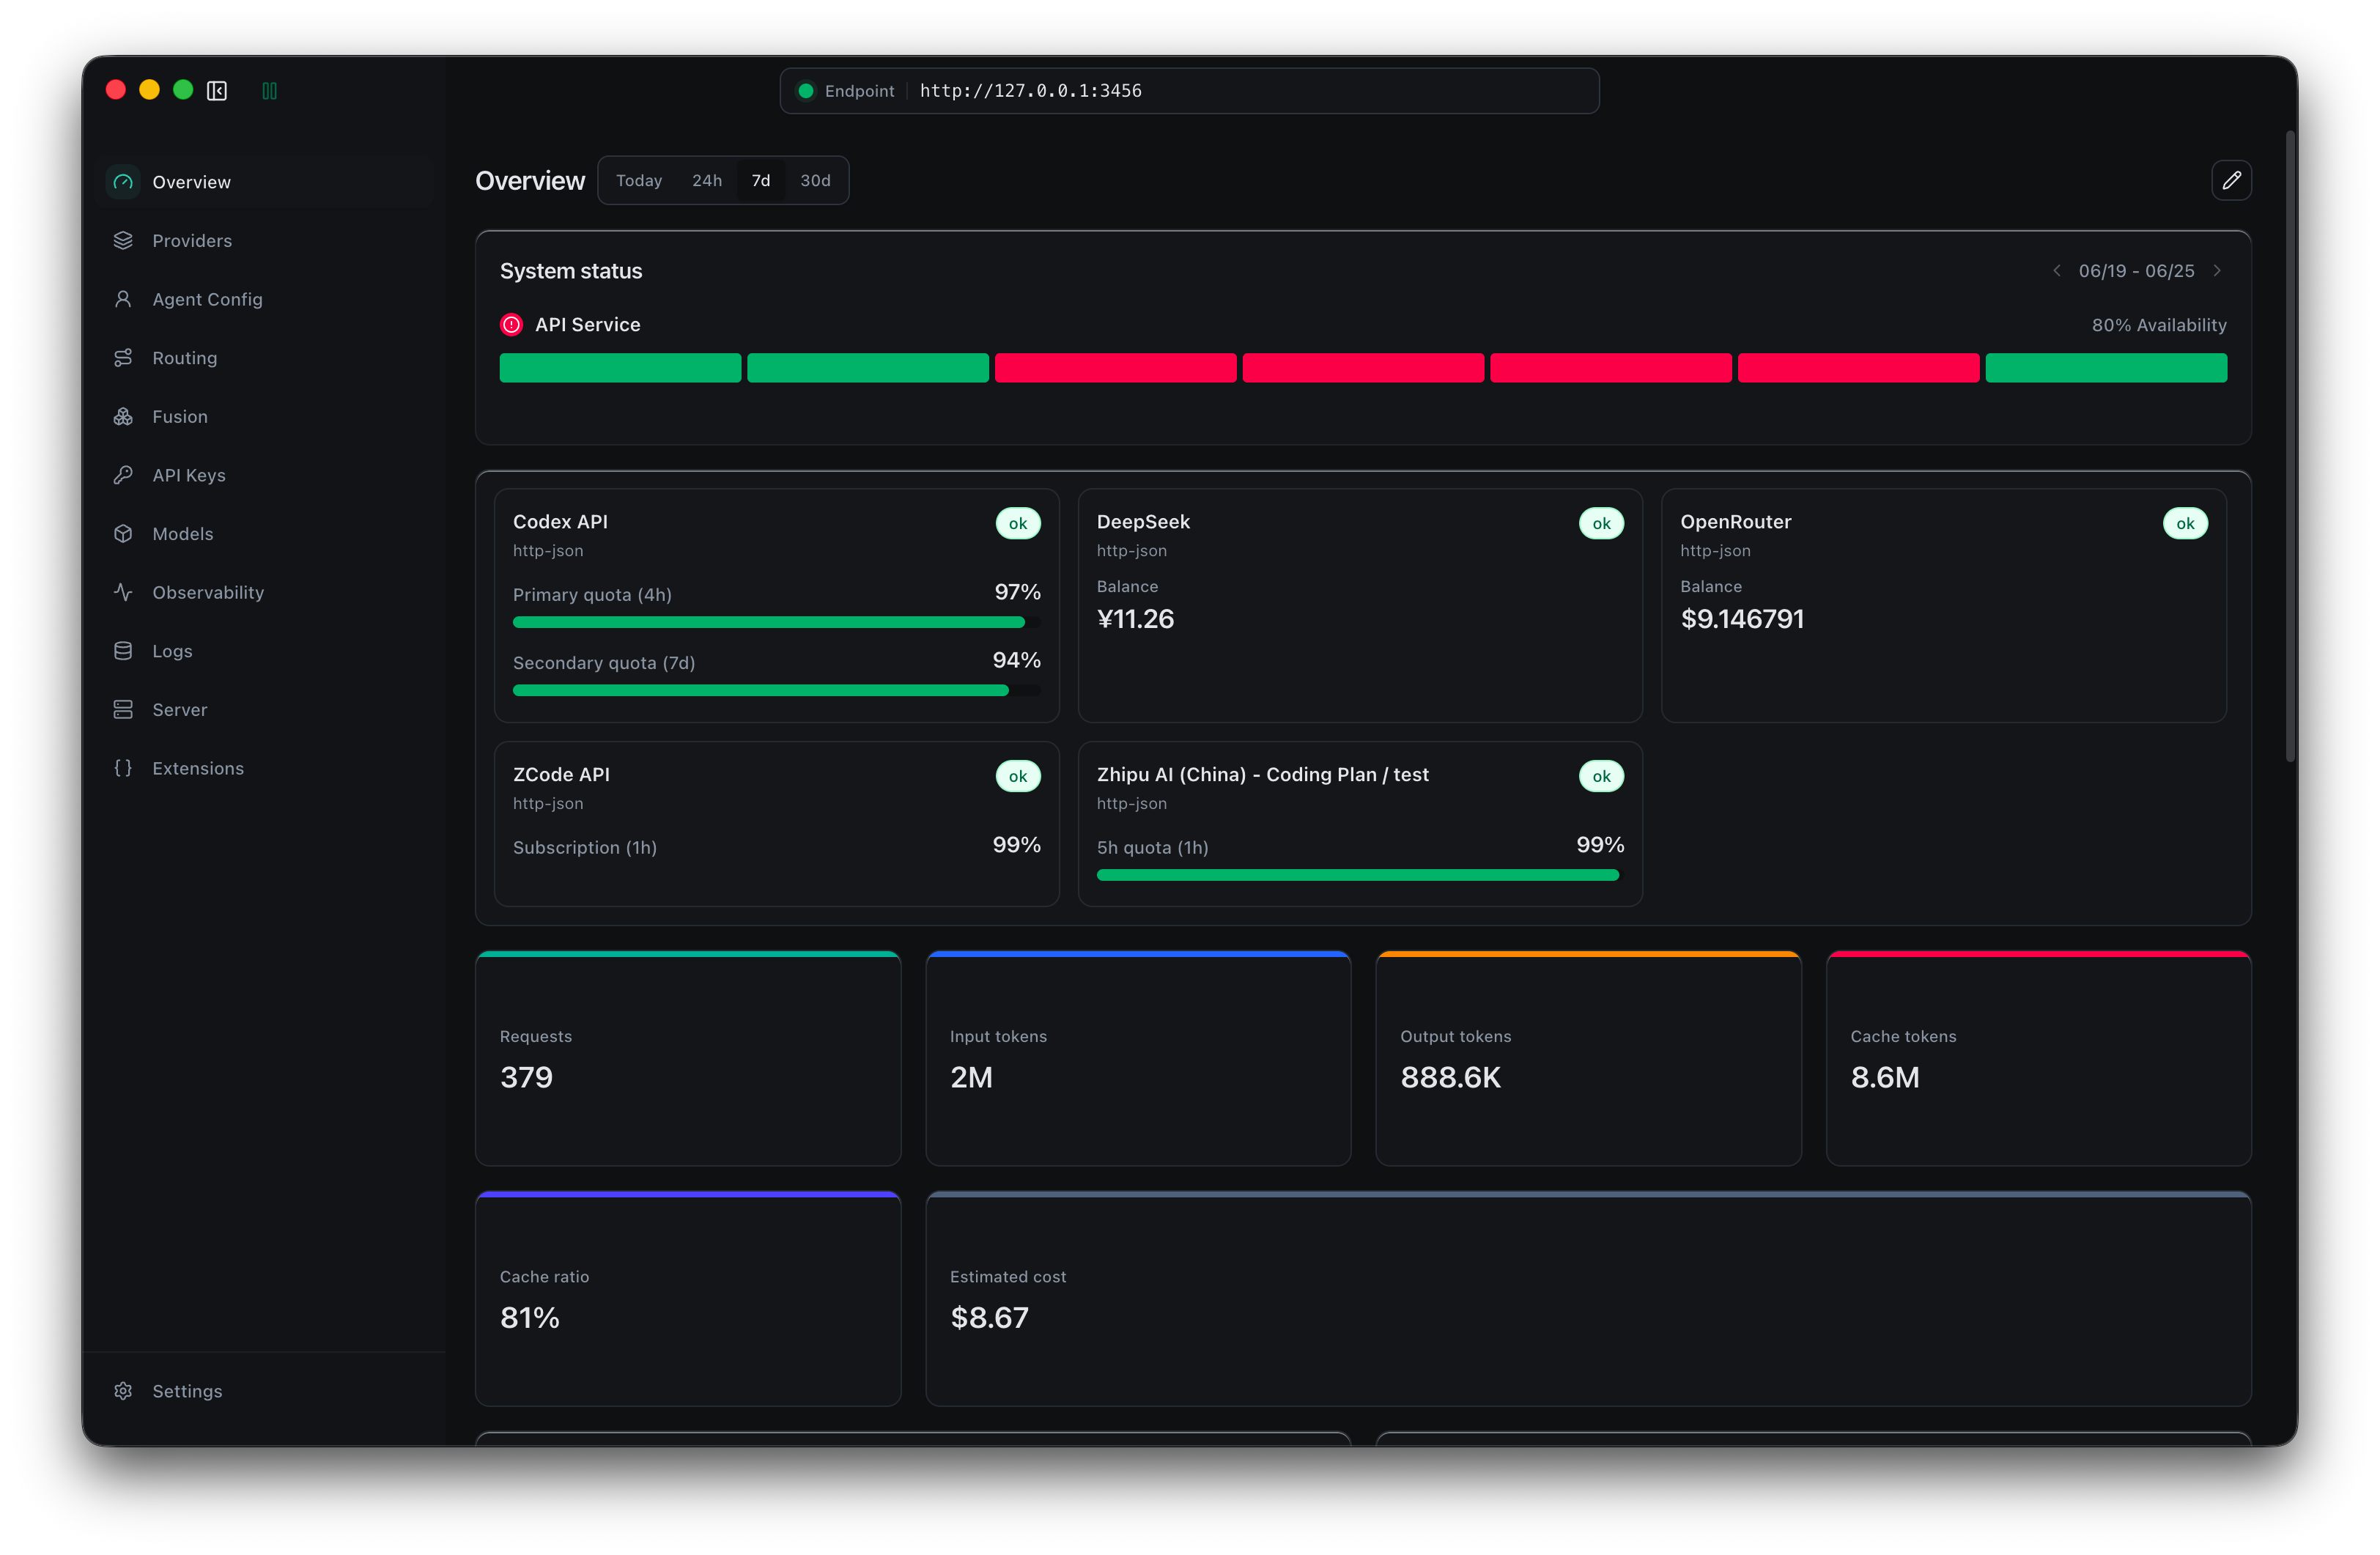The image size is (2380, 1555).
Task: Open the Overview speedometer icon in sidebar
Action: pos(123,182)
